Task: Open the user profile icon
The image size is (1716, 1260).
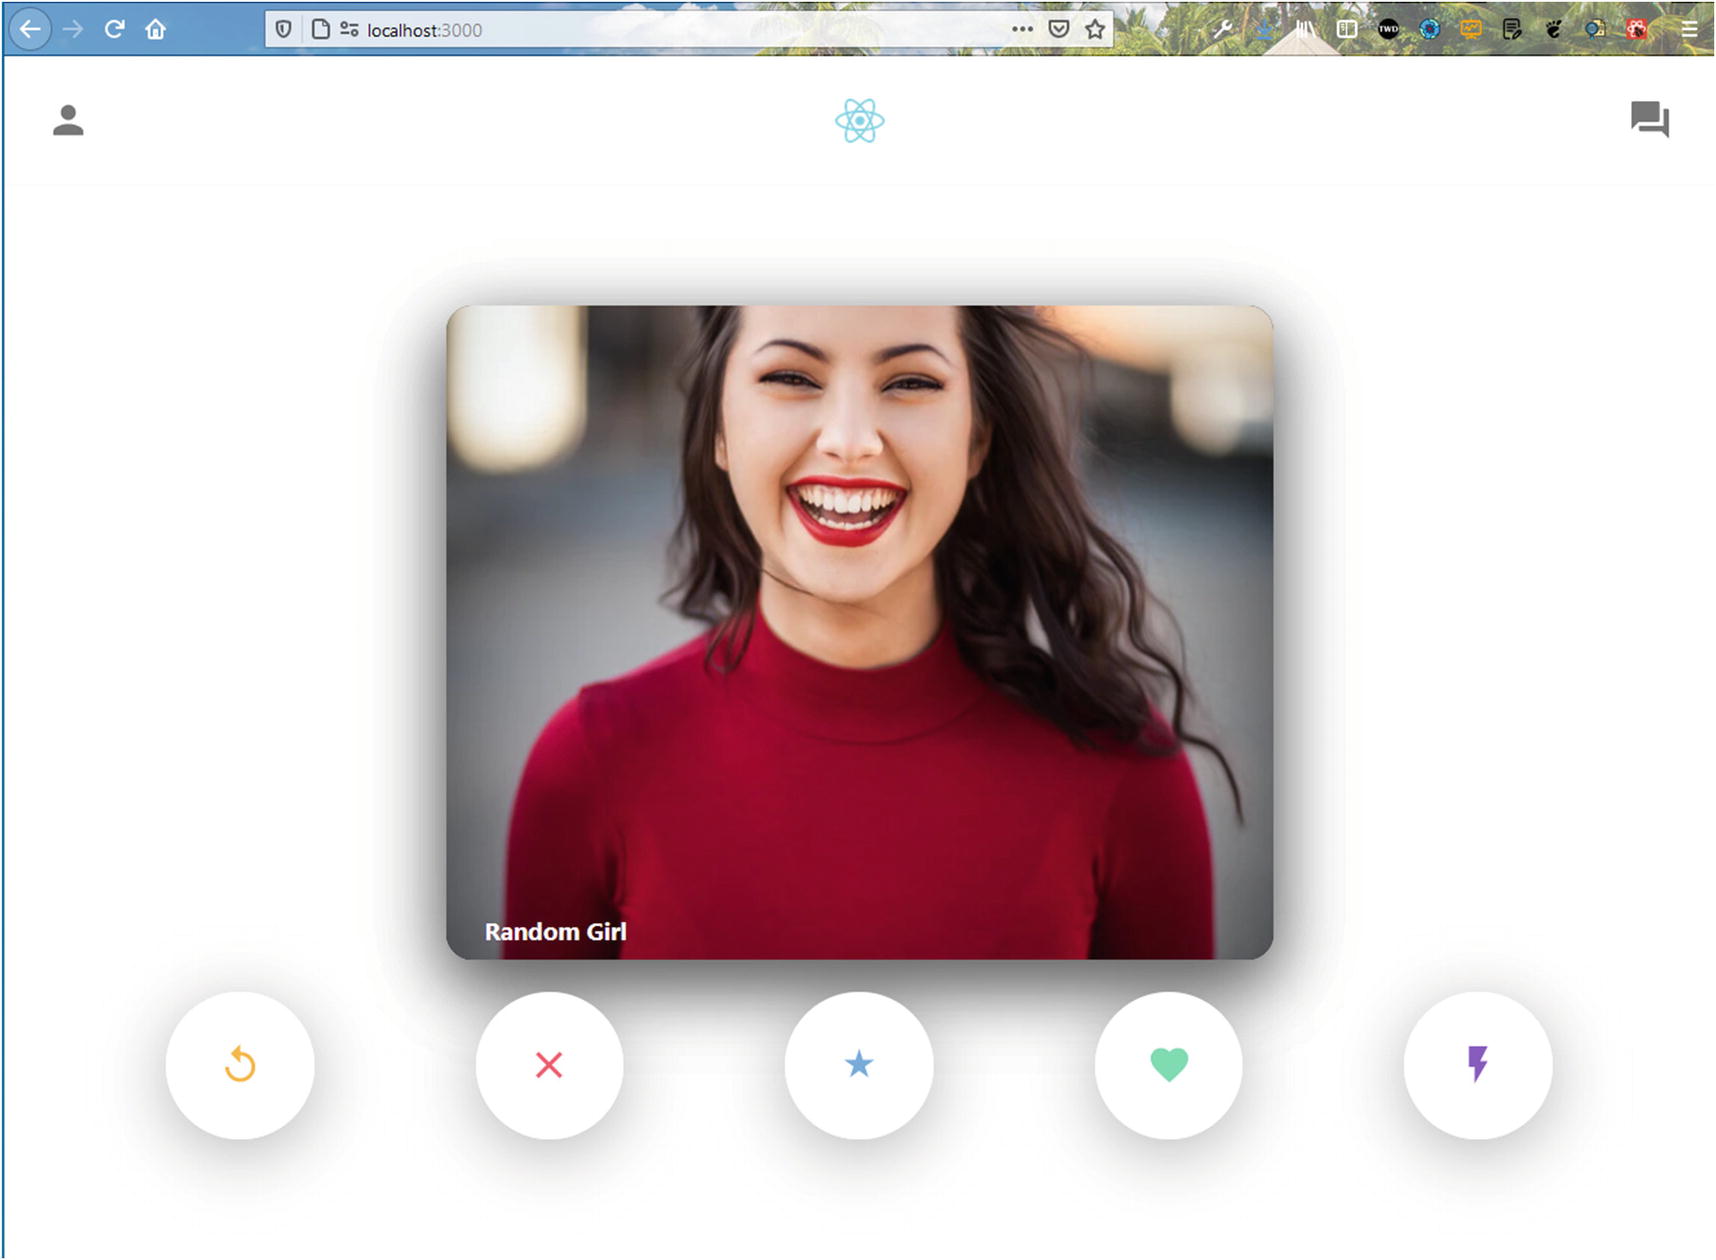Action: tap(68, 120)
